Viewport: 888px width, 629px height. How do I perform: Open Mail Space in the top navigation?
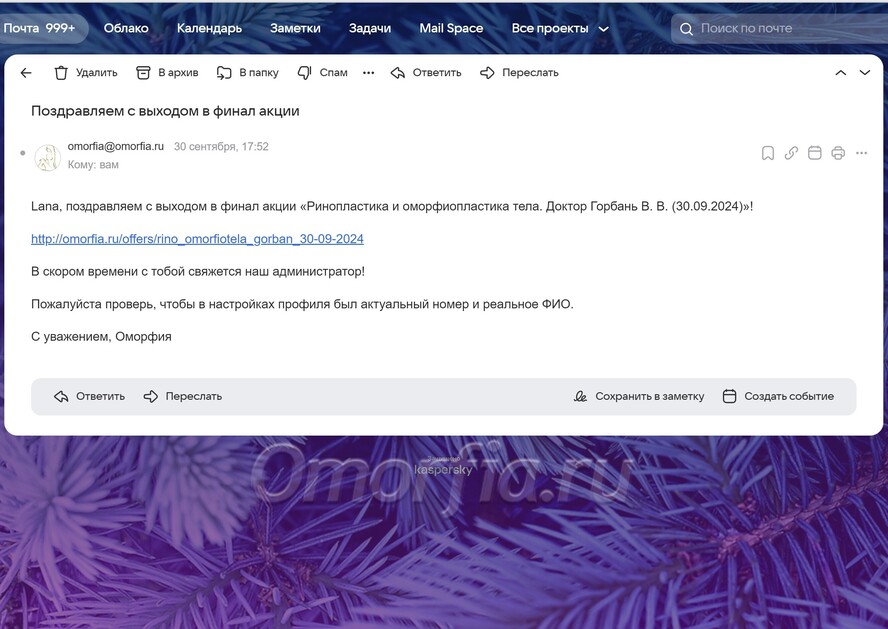pos(451,28)
